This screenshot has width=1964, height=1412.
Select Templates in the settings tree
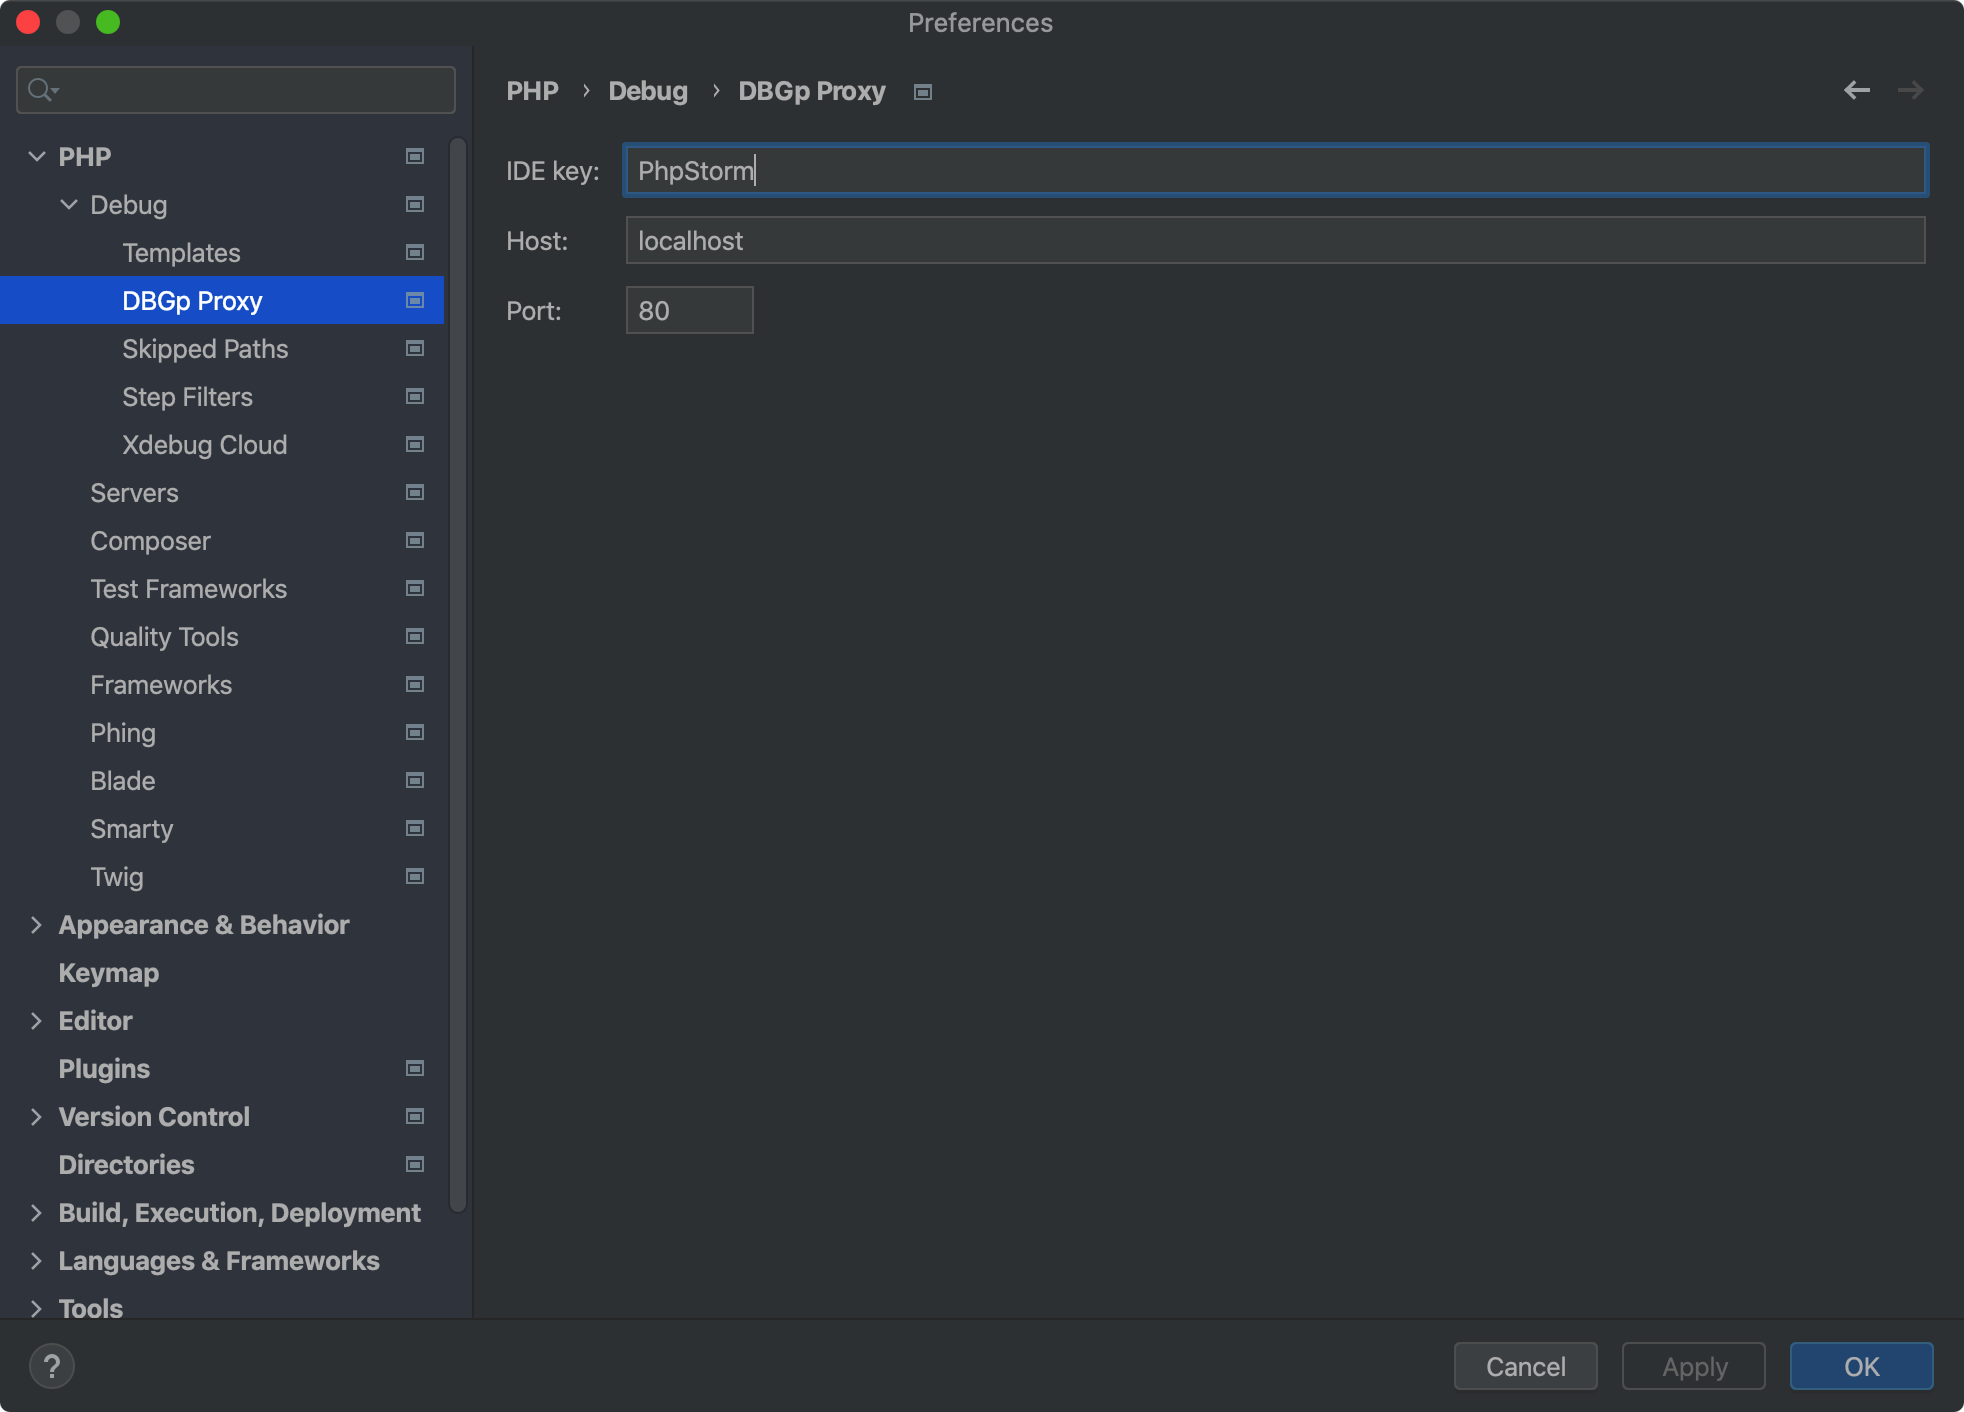[222, 252]
